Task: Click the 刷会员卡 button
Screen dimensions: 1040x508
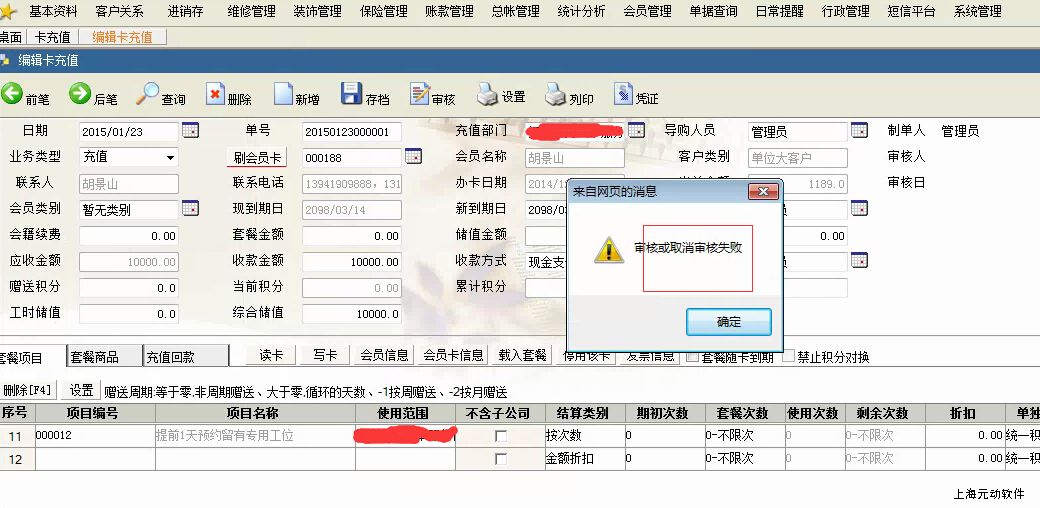Action: pyautogui.click(x=259, y=158)
